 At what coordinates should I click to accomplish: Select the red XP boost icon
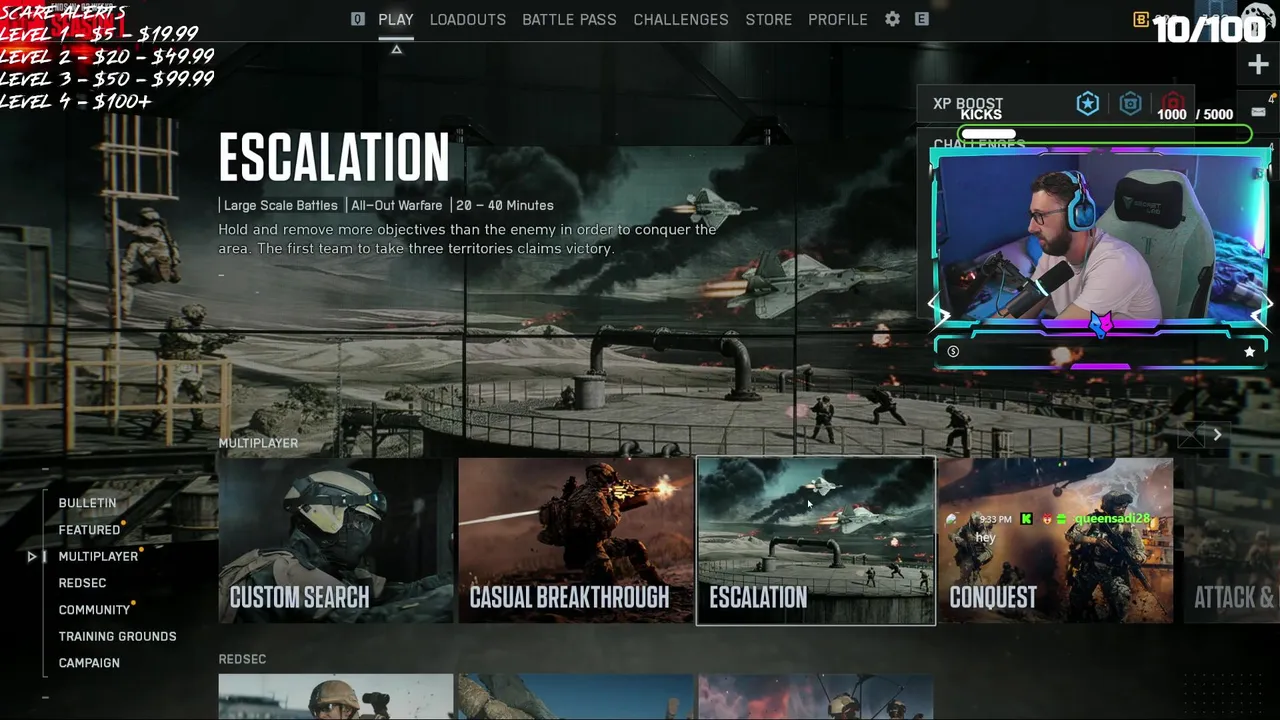1173,102
